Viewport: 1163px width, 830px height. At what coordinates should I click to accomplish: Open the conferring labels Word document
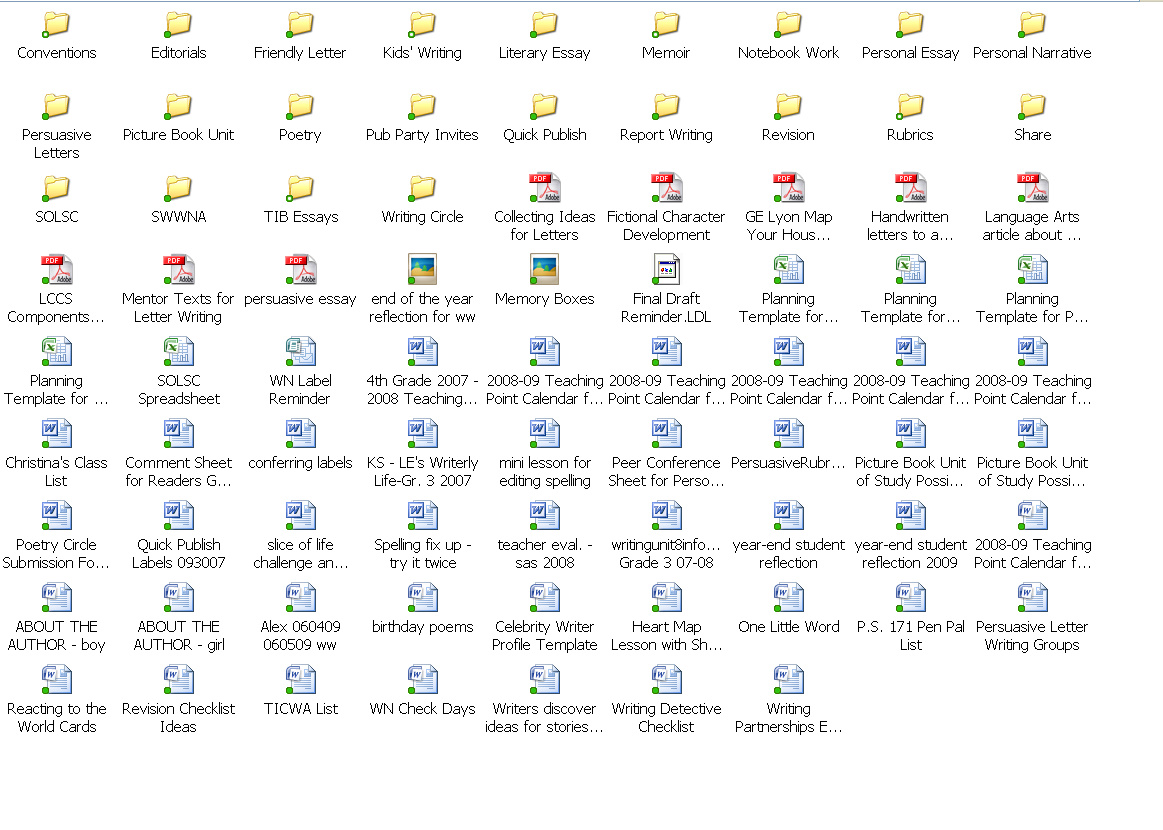tap(300, 435)
